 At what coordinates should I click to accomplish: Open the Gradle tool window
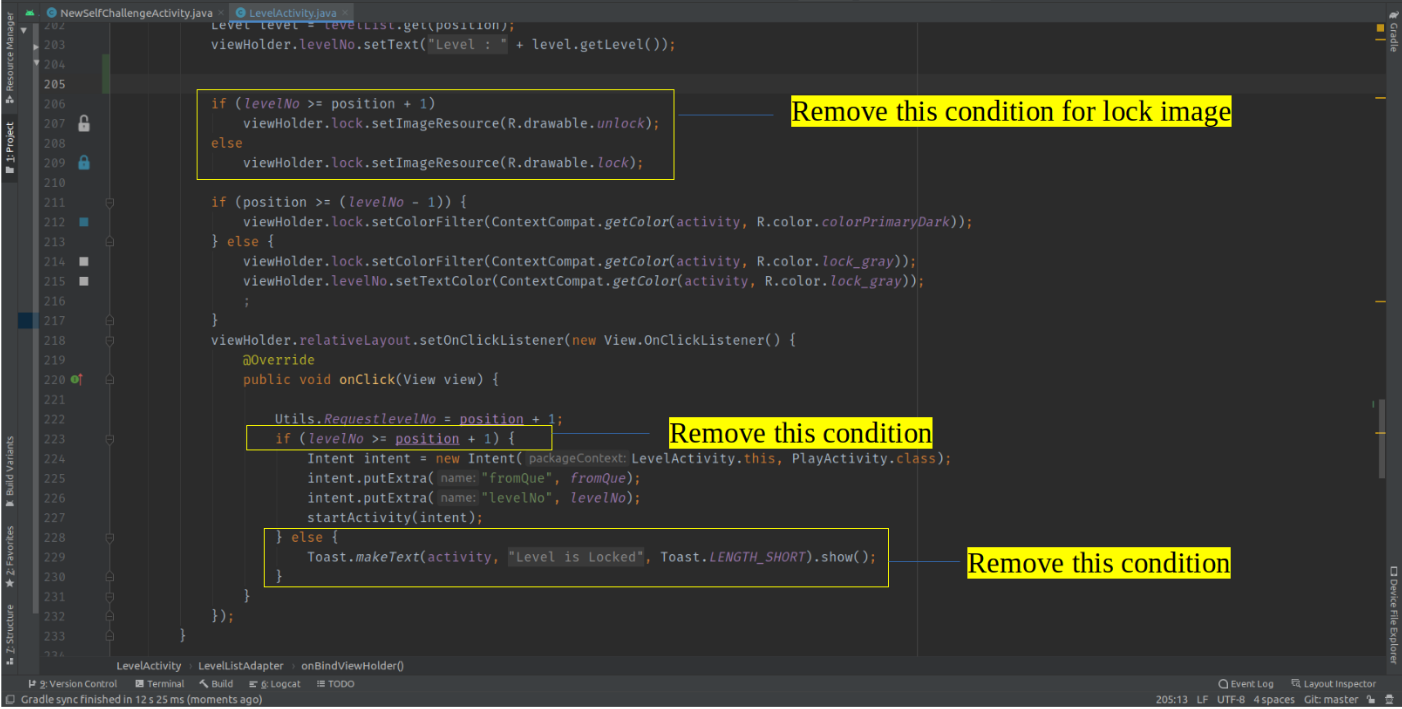1393,32
